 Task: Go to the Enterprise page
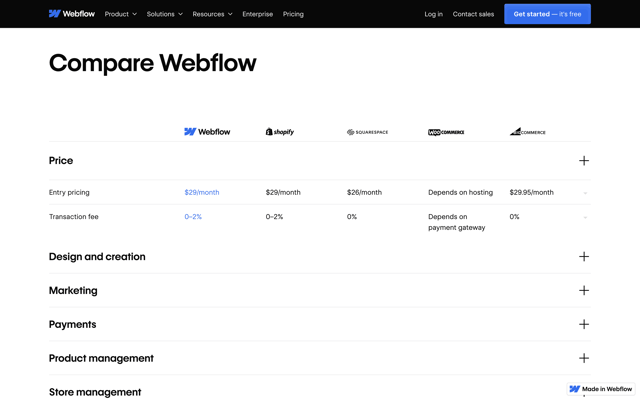click(258, 14)
